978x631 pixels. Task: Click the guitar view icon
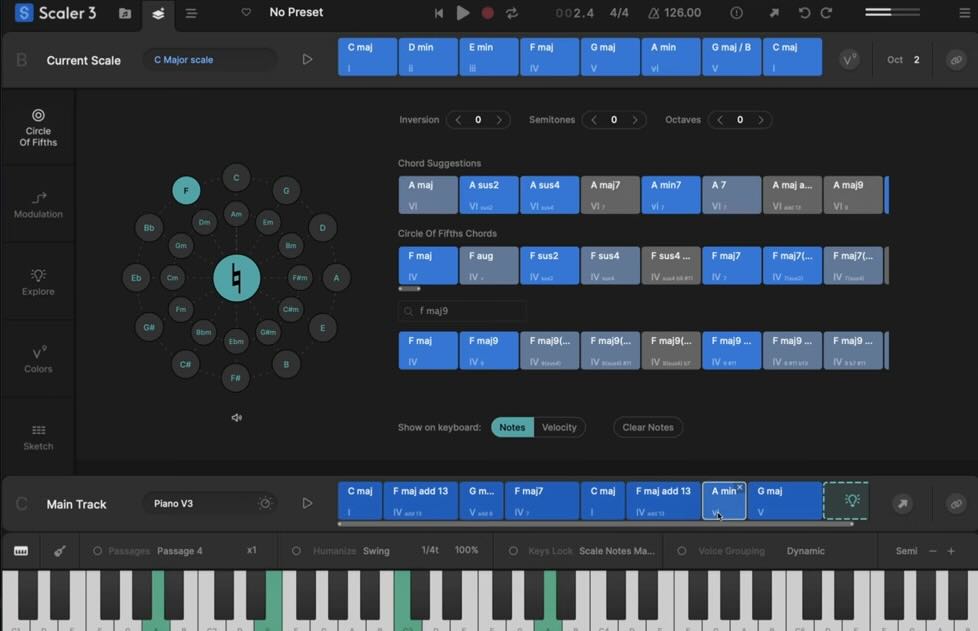pos(59,551)
